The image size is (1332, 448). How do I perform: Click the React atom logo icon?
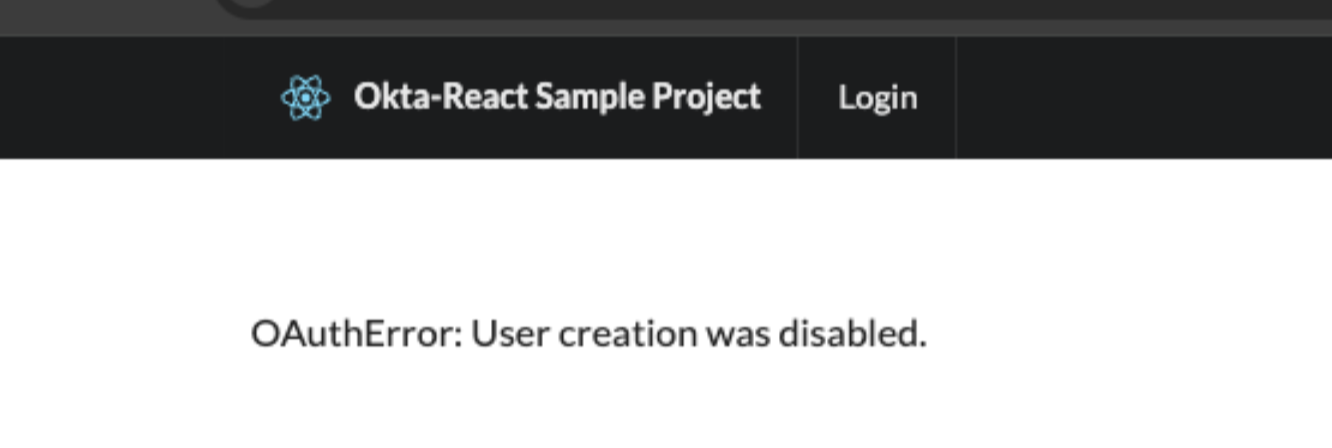tap(305, 98)
